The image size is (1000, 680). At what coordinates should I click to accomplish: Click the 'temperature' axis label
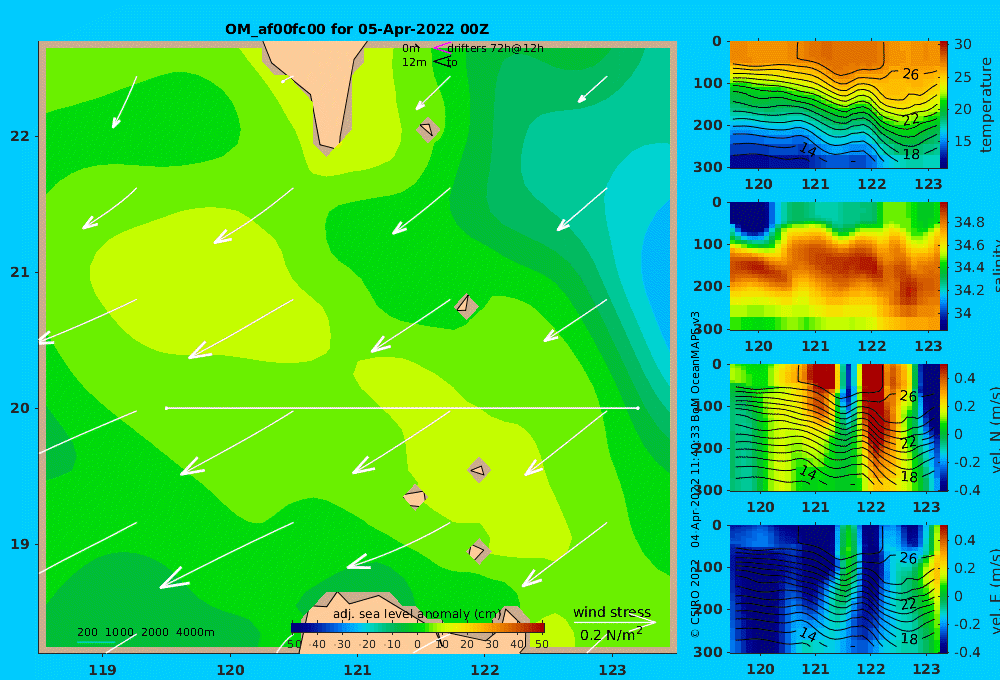pyautogui.click(x=986, y=105)
